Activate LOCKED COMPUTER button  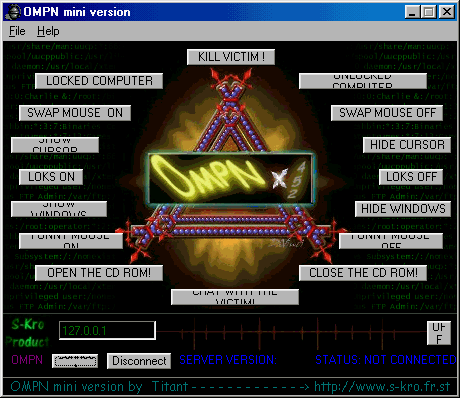pyautogui.click(x=99, y=81)
